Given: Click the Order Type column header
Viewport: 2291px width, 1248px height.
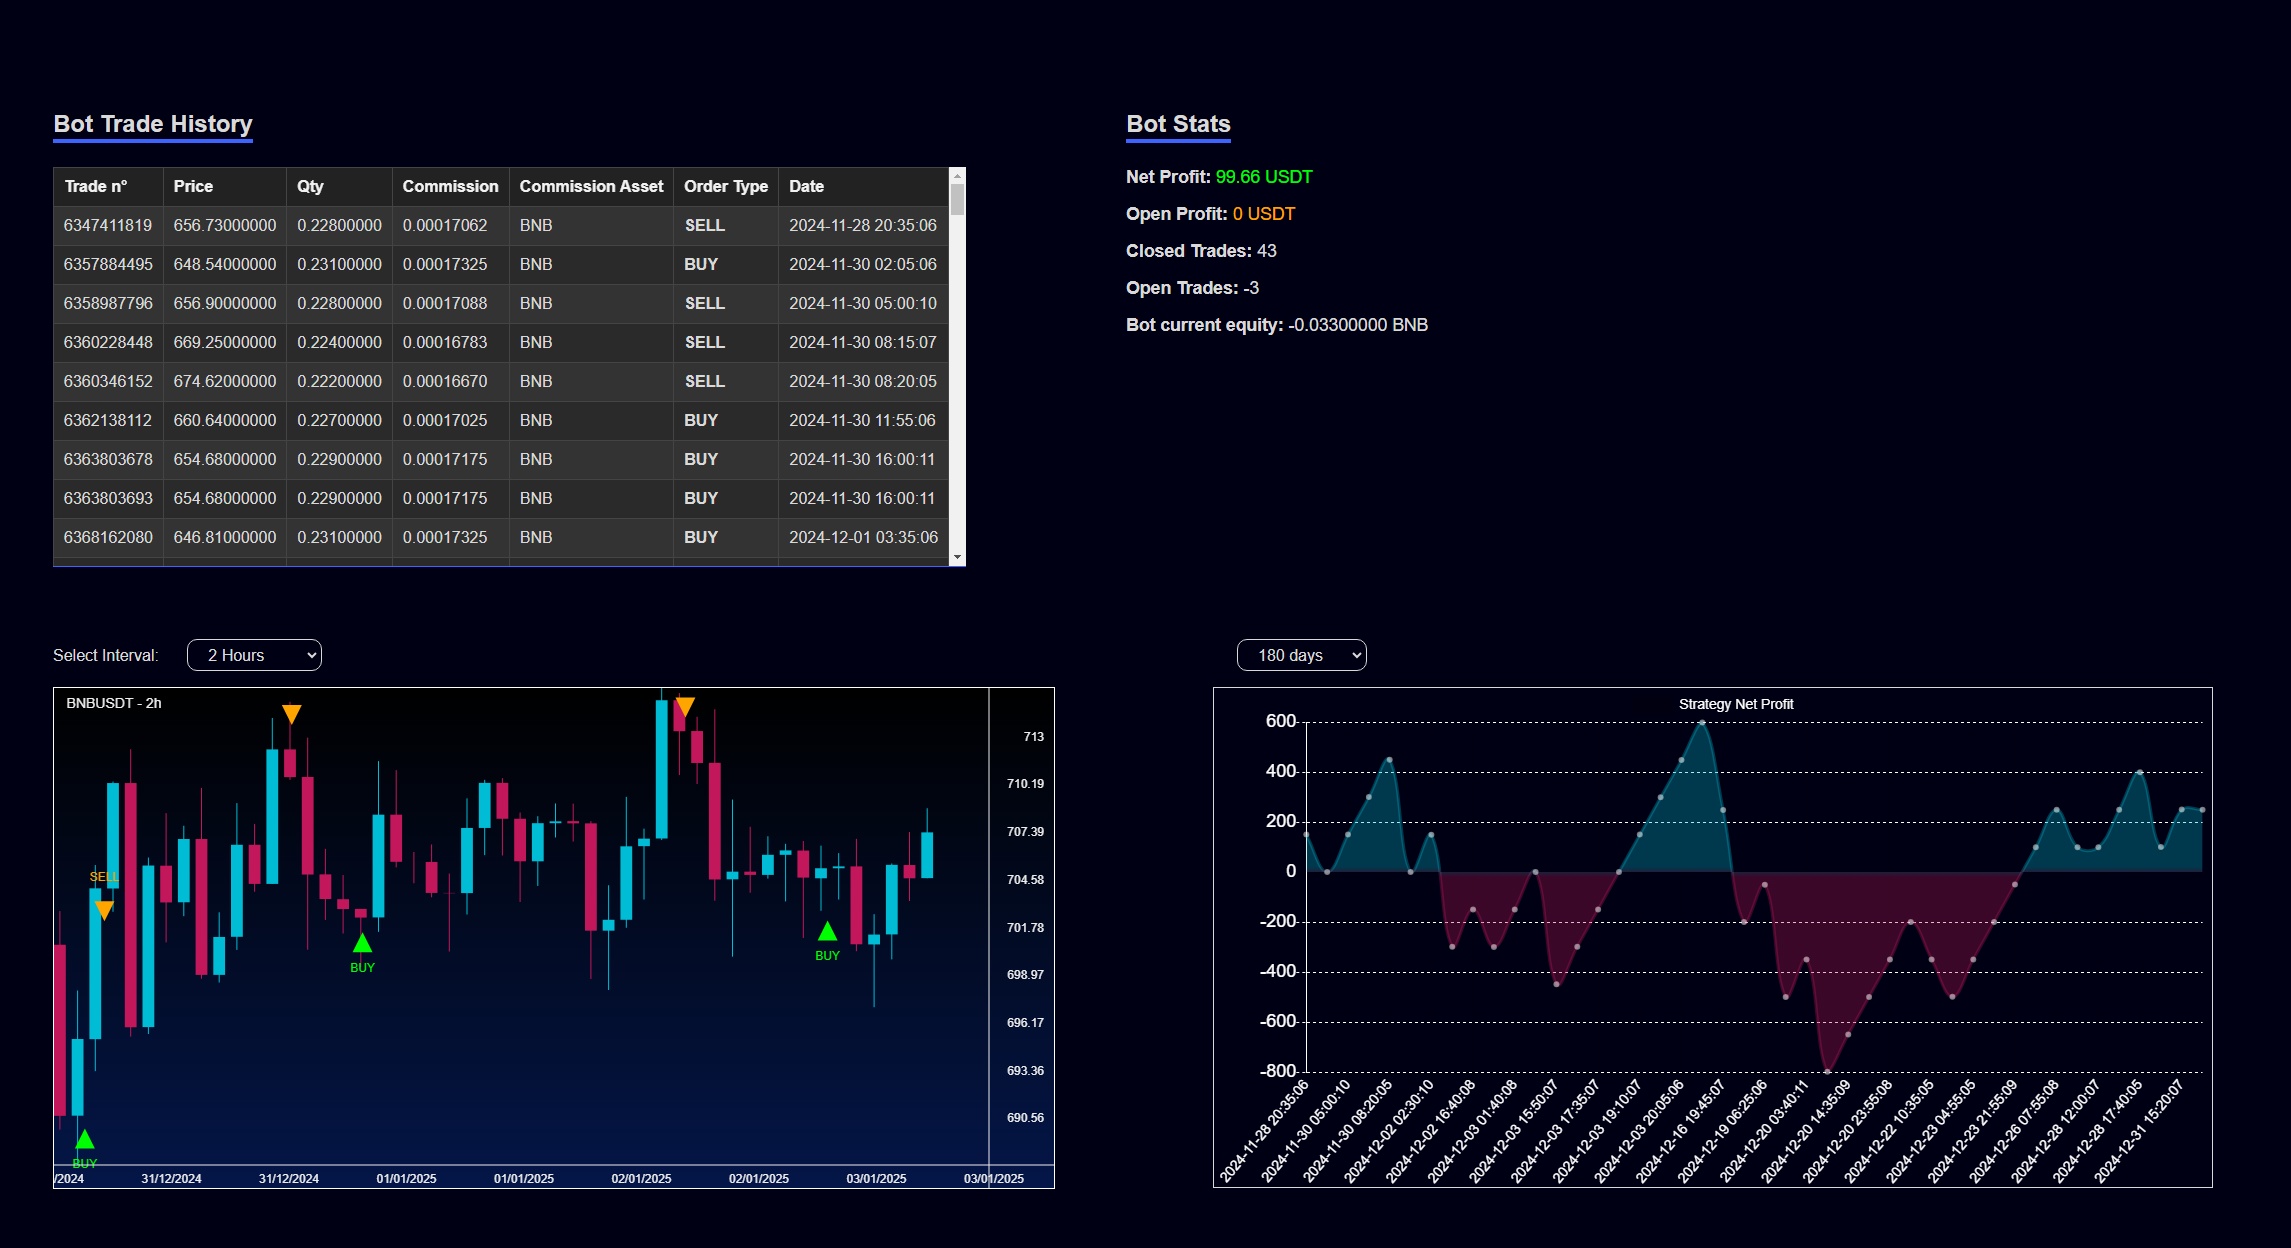Looking at the screenshot, I should 725,186.
